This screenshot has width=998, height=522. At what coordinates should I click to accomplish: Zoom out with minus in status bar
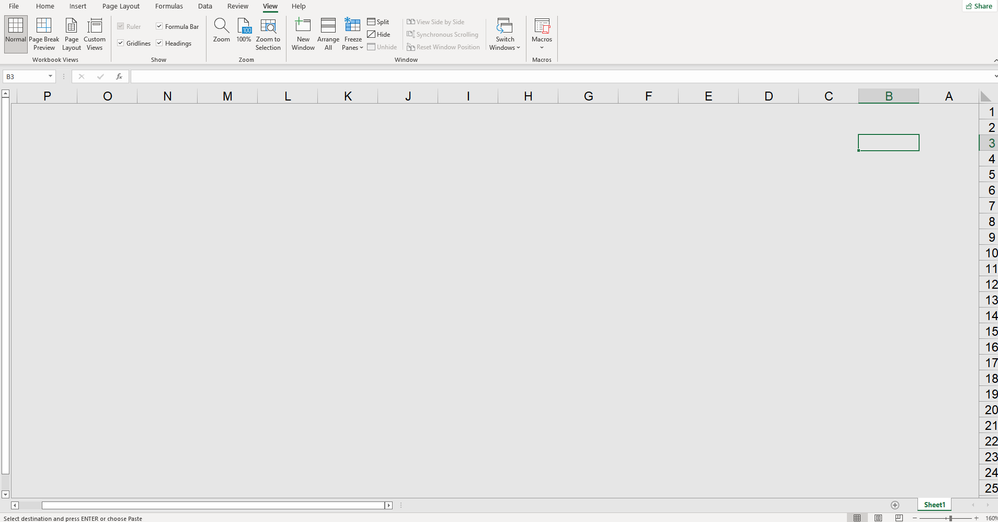pos(915,518)
